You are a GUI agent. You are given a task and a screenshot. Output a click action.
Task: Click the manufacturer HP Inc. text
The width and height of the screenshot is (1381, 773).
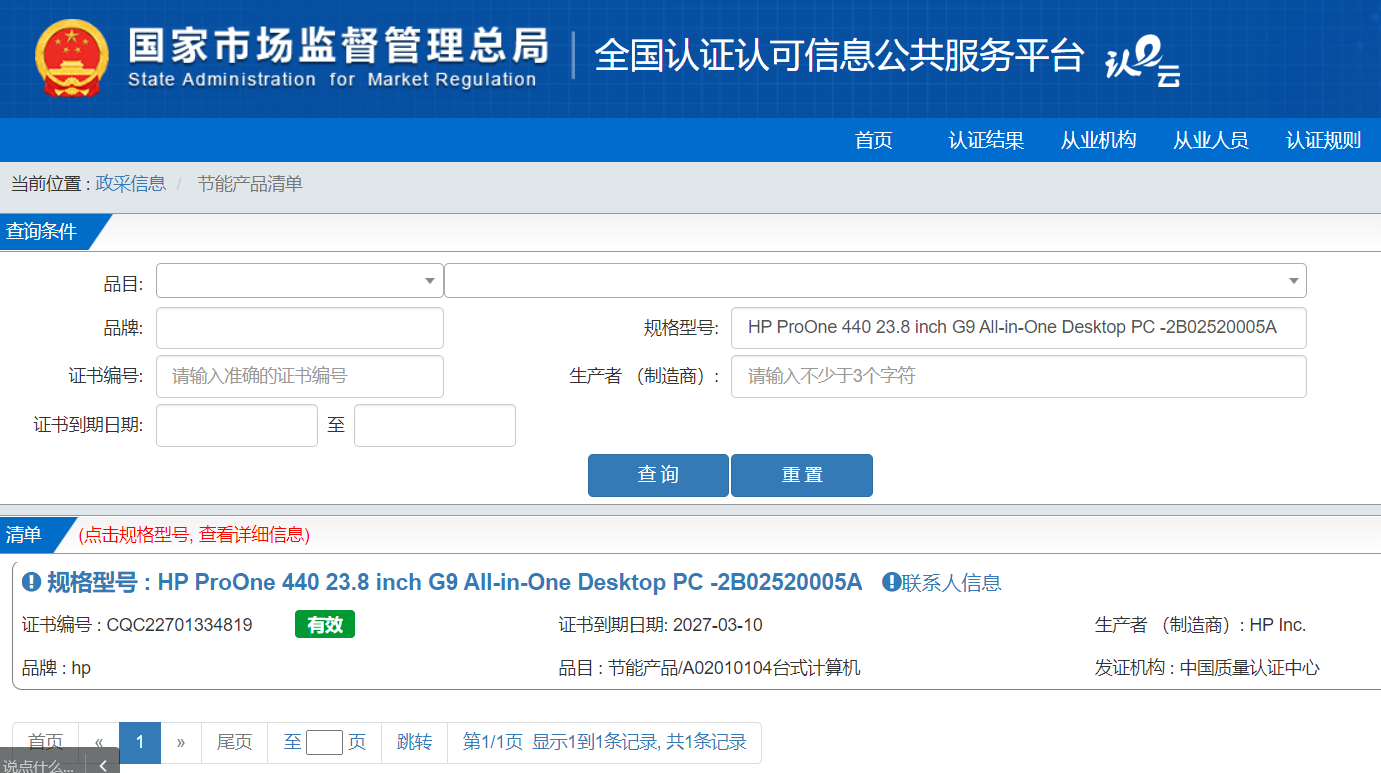pos(1278,625)
